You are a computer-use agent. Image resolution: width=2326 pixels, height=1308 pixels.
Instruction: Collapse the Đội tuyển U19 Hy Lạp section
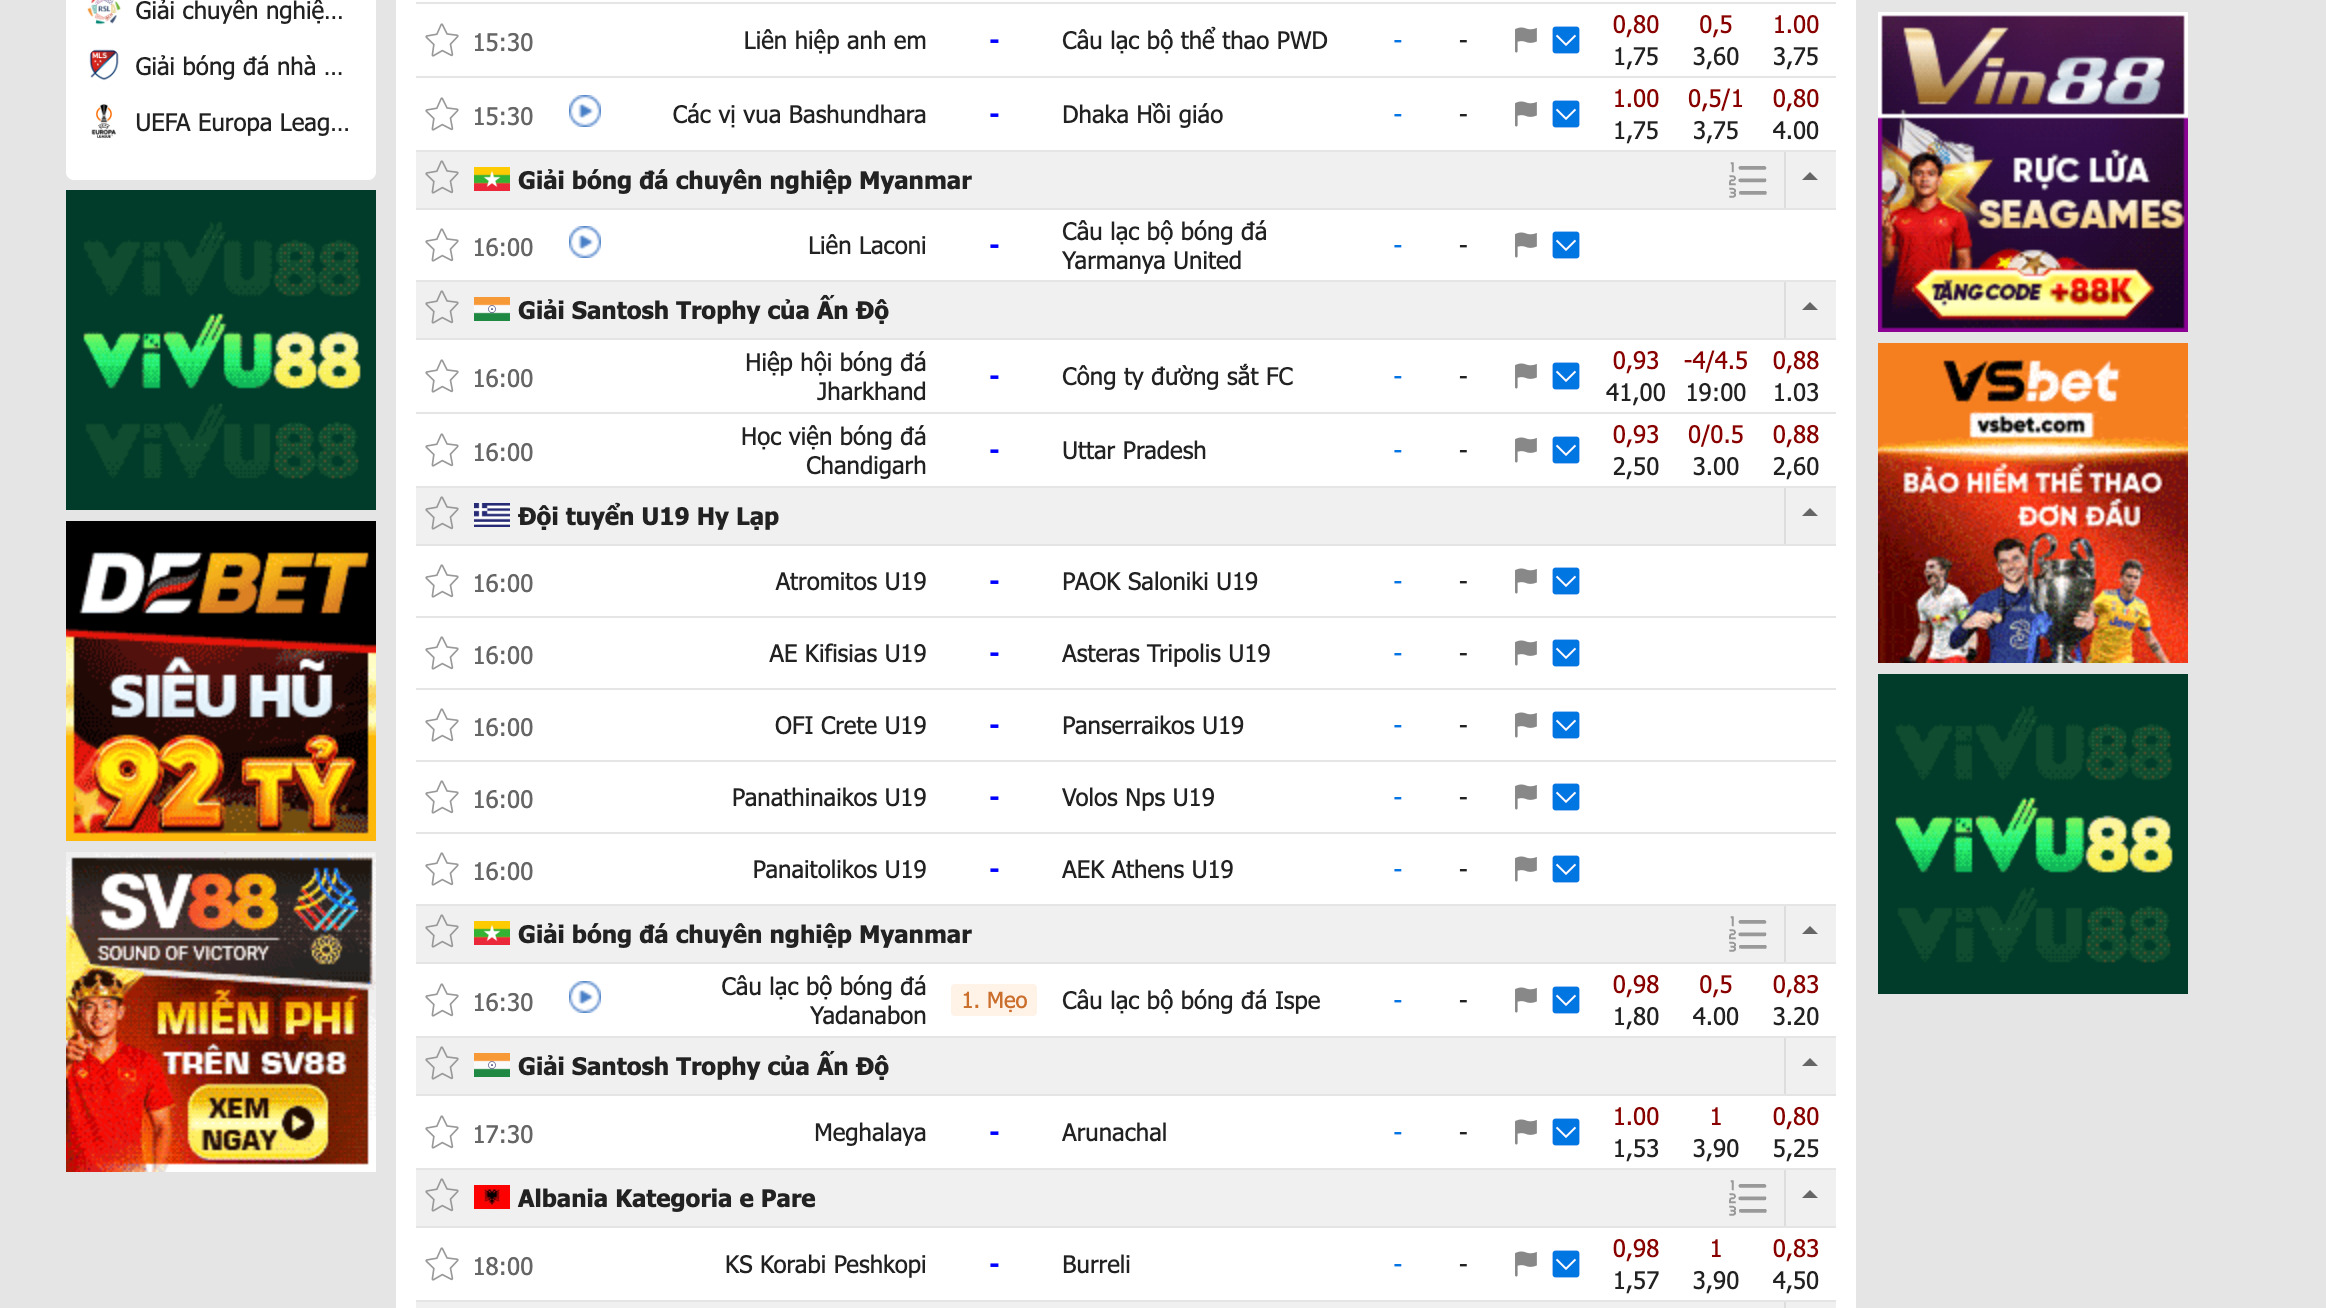click(x=1809, y=514)
